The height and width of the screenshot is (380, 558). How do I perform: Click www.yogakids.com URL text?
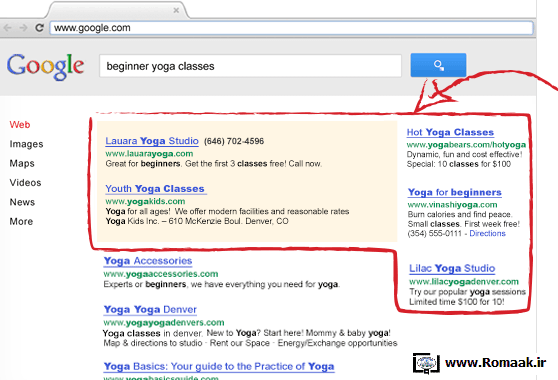[x=145, y=201]
